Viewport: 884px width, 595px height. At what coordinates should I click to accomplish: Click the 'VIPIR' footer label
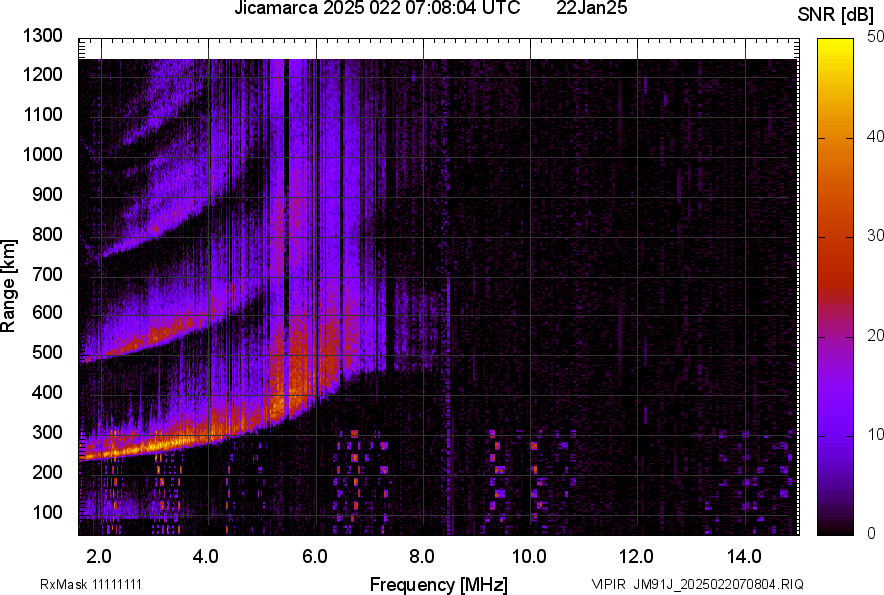(608, 584)
